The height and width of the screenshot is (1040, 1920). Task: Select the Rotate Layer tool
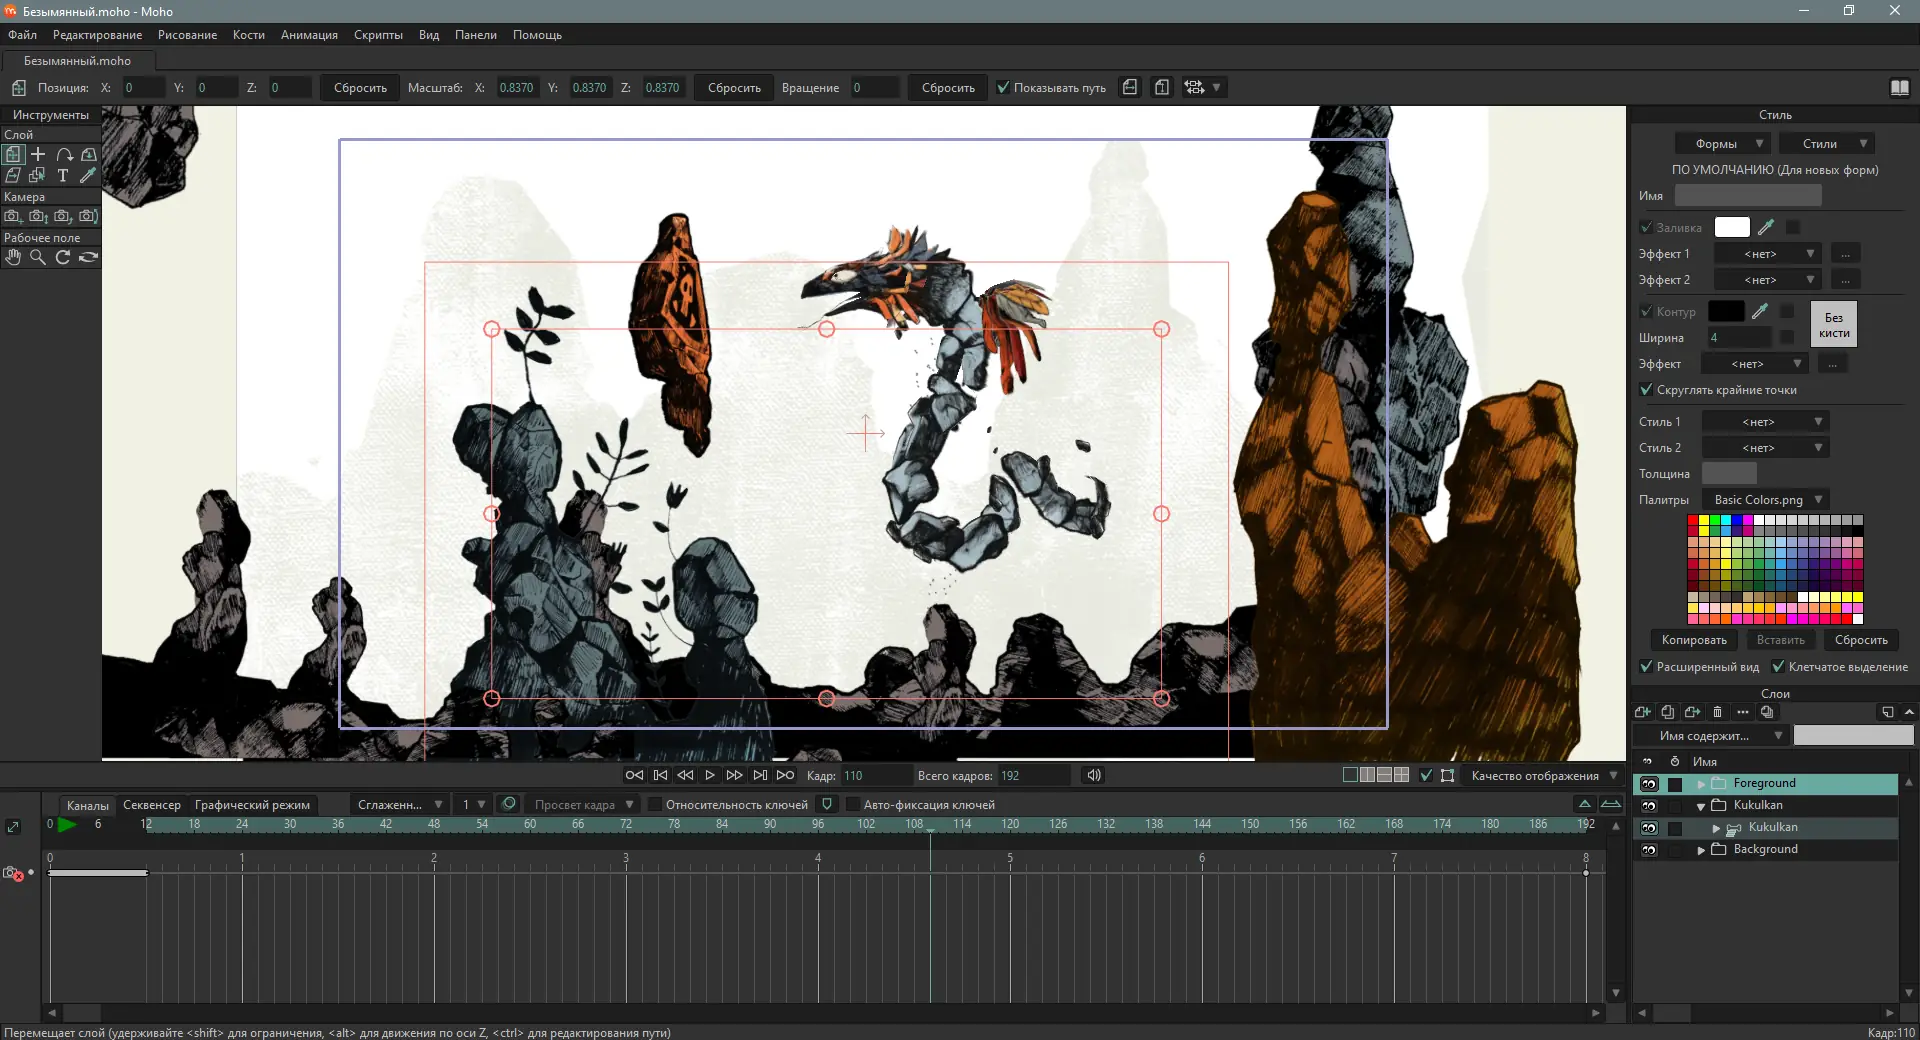point(64,155)
